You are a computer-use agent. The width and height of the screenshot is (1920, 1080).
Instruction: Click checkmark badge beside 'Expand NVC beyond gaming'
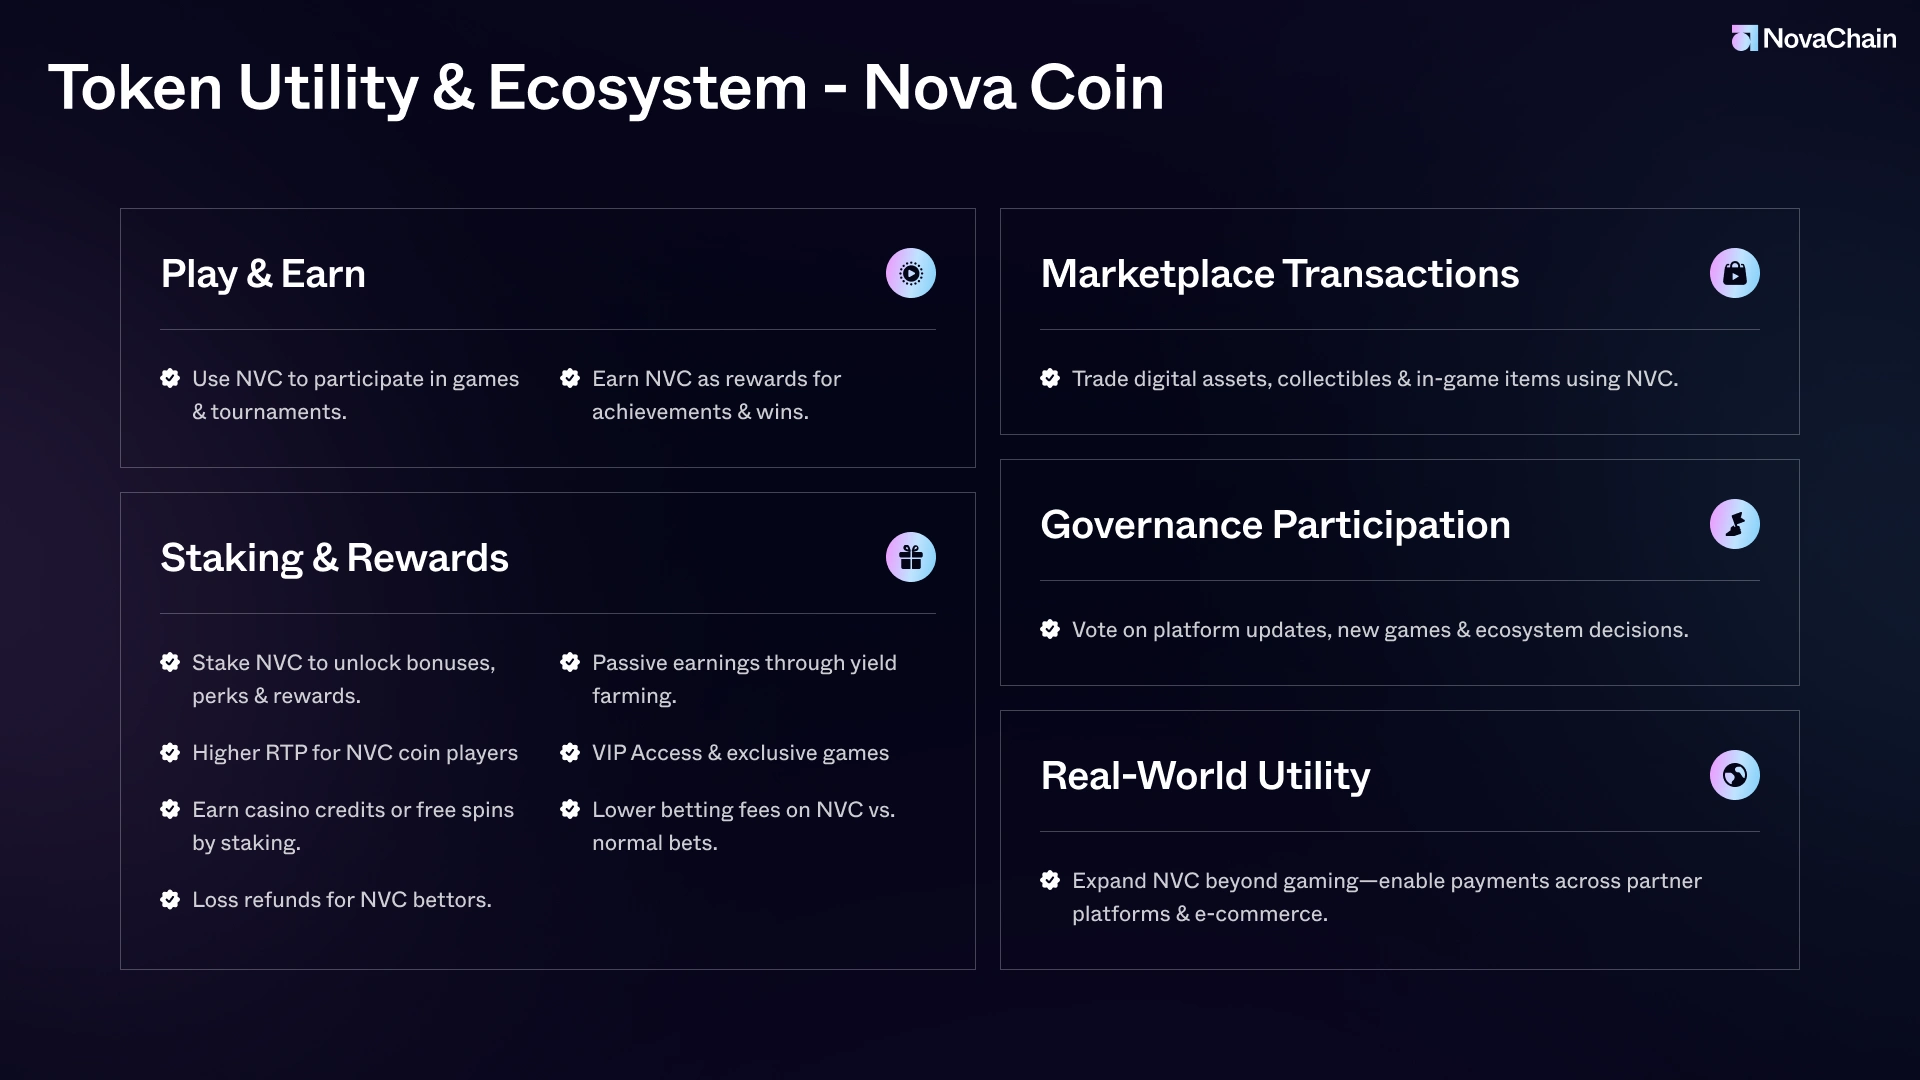click(1050, 880)
